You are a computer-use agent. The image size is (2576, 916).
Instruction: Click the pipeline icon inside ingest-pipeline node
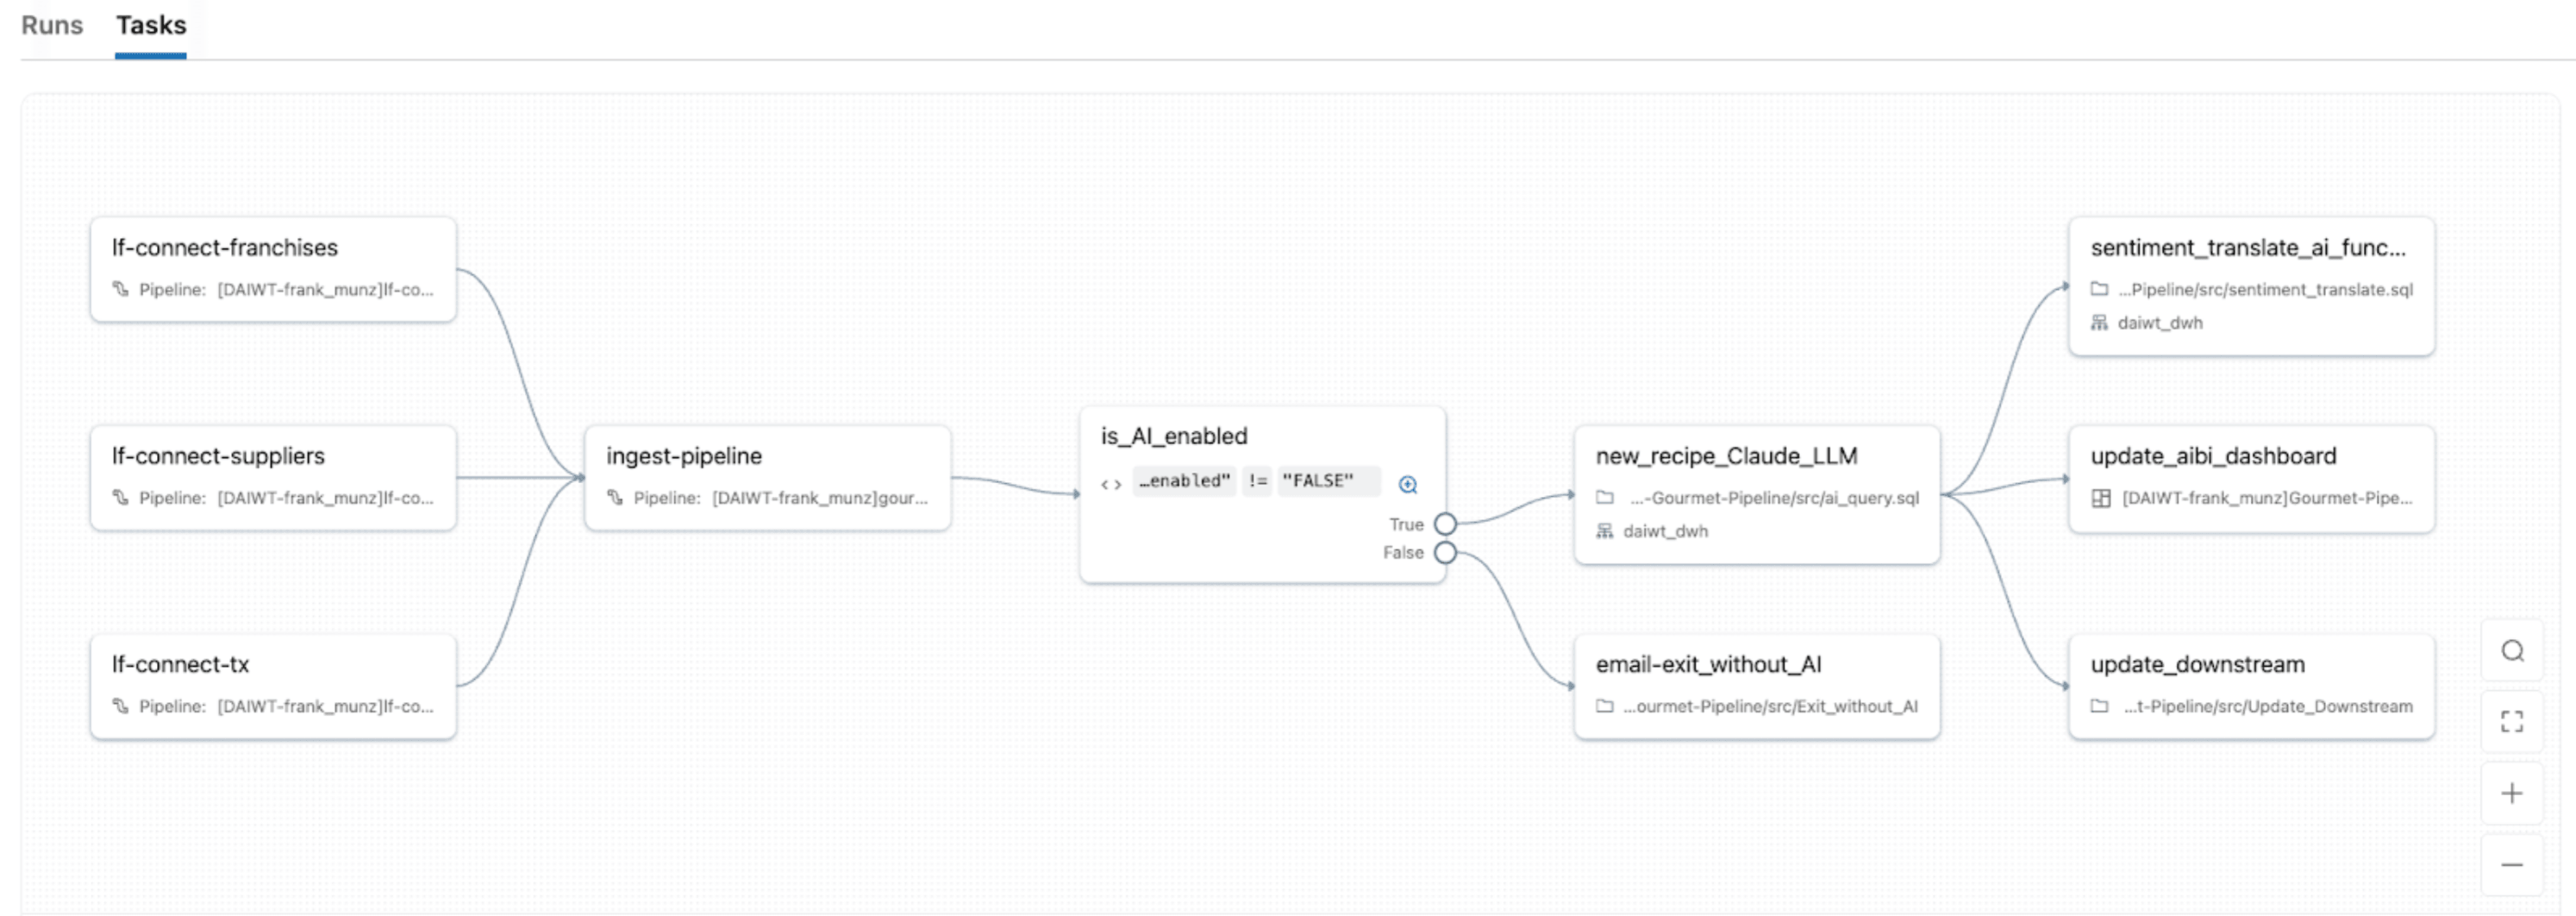point(616,497)
